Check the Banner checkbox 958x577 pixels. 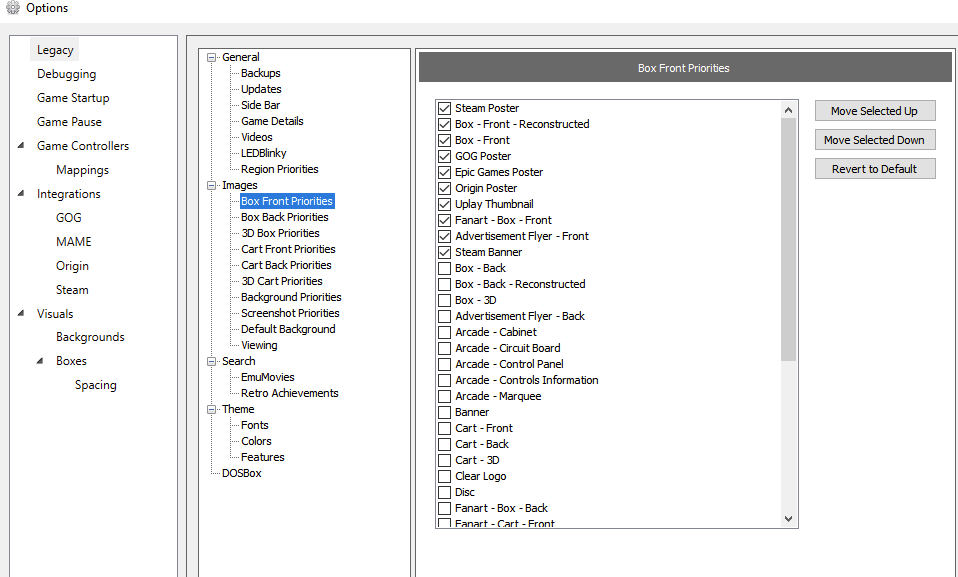click(445, 412)
